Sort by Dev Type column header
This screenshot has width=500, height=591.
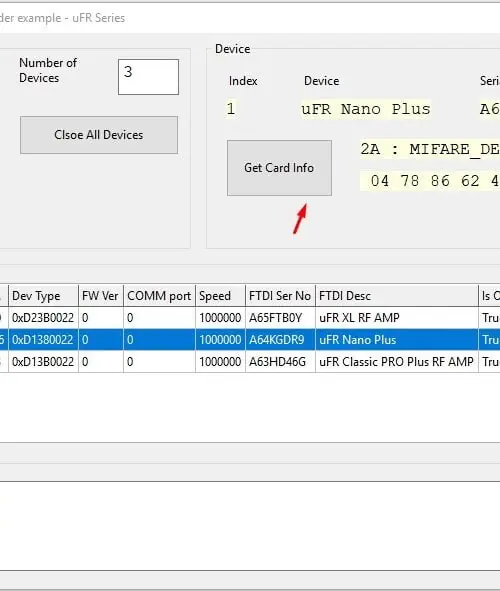click(43, 296)
